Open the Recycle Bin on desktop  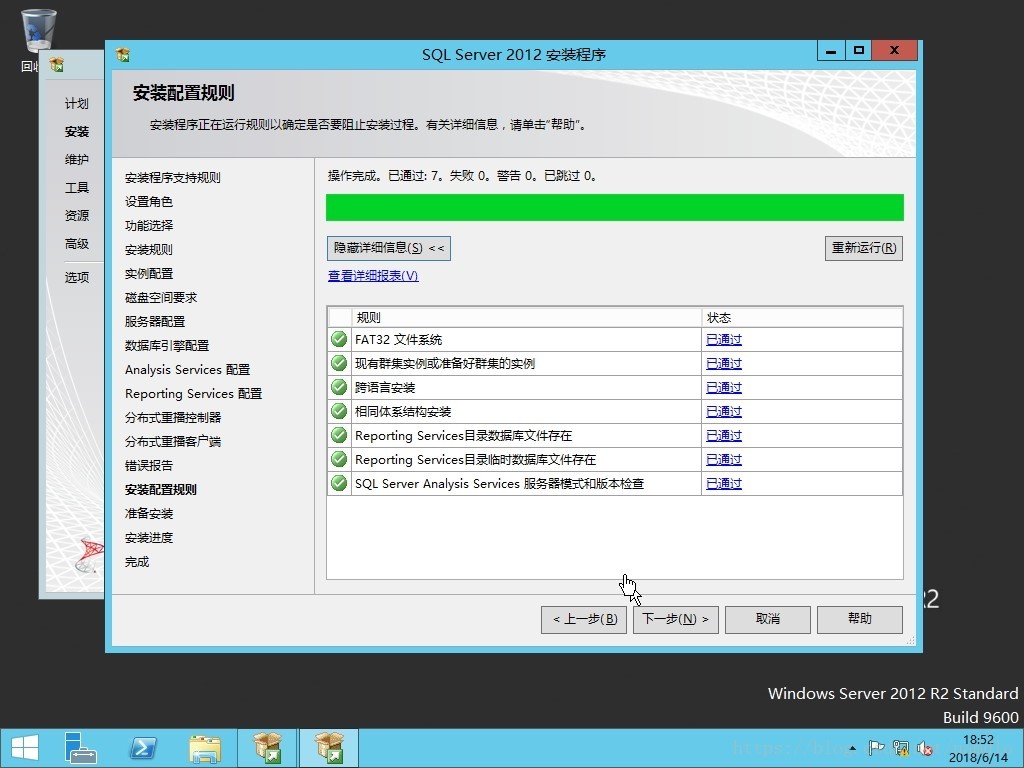click(39, 31)
